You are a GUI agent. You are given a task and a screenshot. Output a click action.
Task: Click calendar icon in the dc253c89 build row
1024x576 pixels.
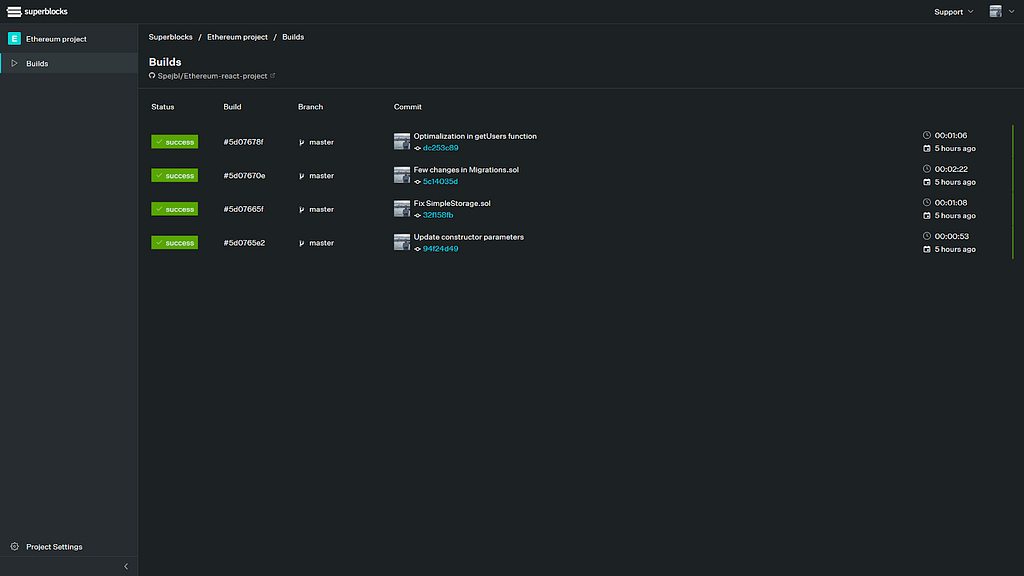927,148
